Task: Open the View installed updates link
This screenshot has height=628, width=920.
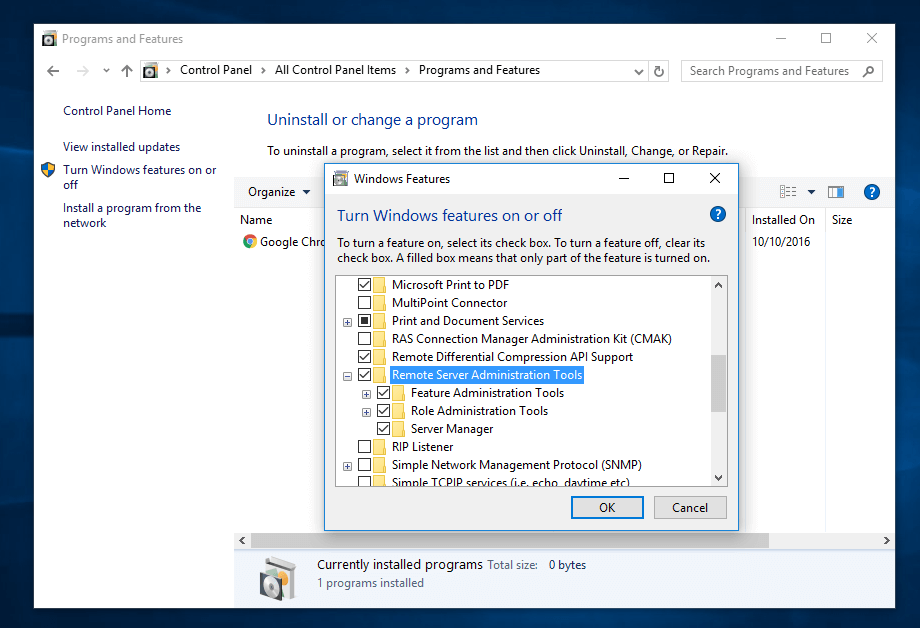Action: click(x=121, y=146)
